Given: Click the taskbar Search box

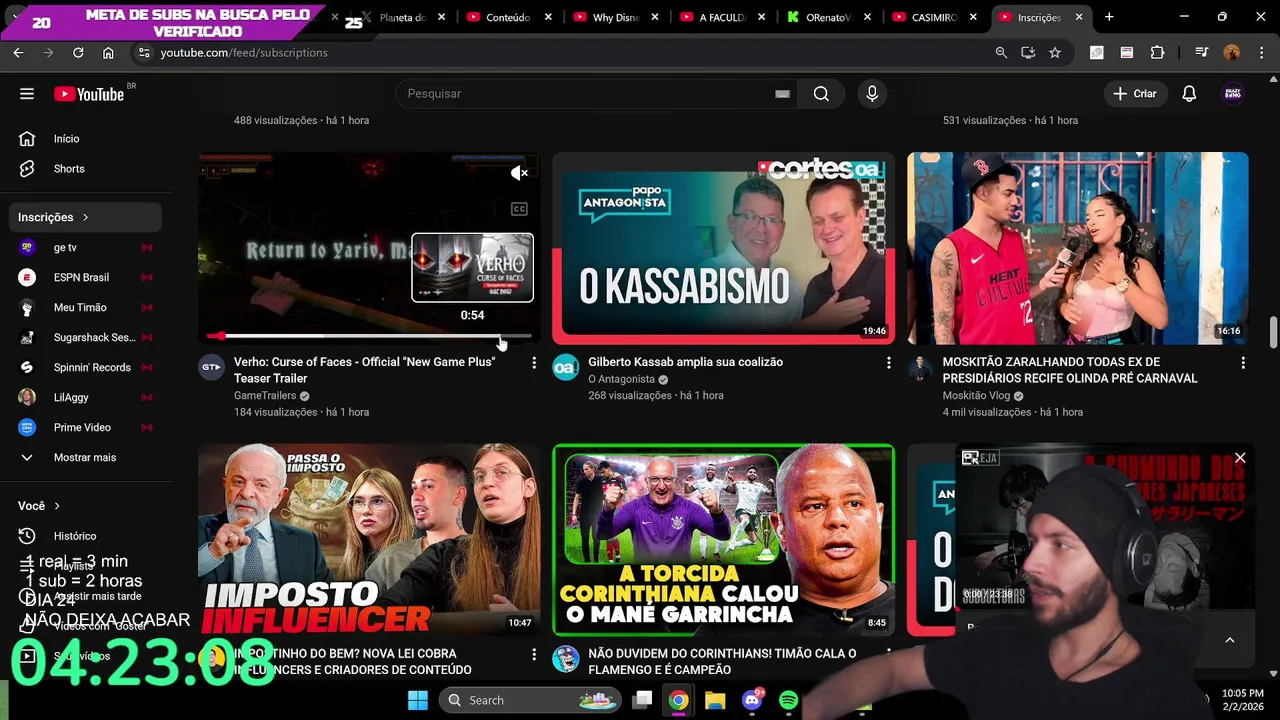Looking at the screenshot, I should [530, 700].
